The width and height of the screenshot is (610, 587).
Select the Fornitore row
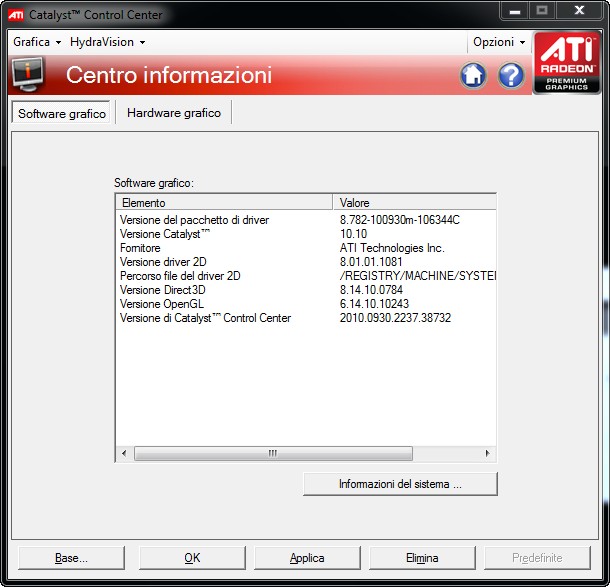click(x=306, y=248)
